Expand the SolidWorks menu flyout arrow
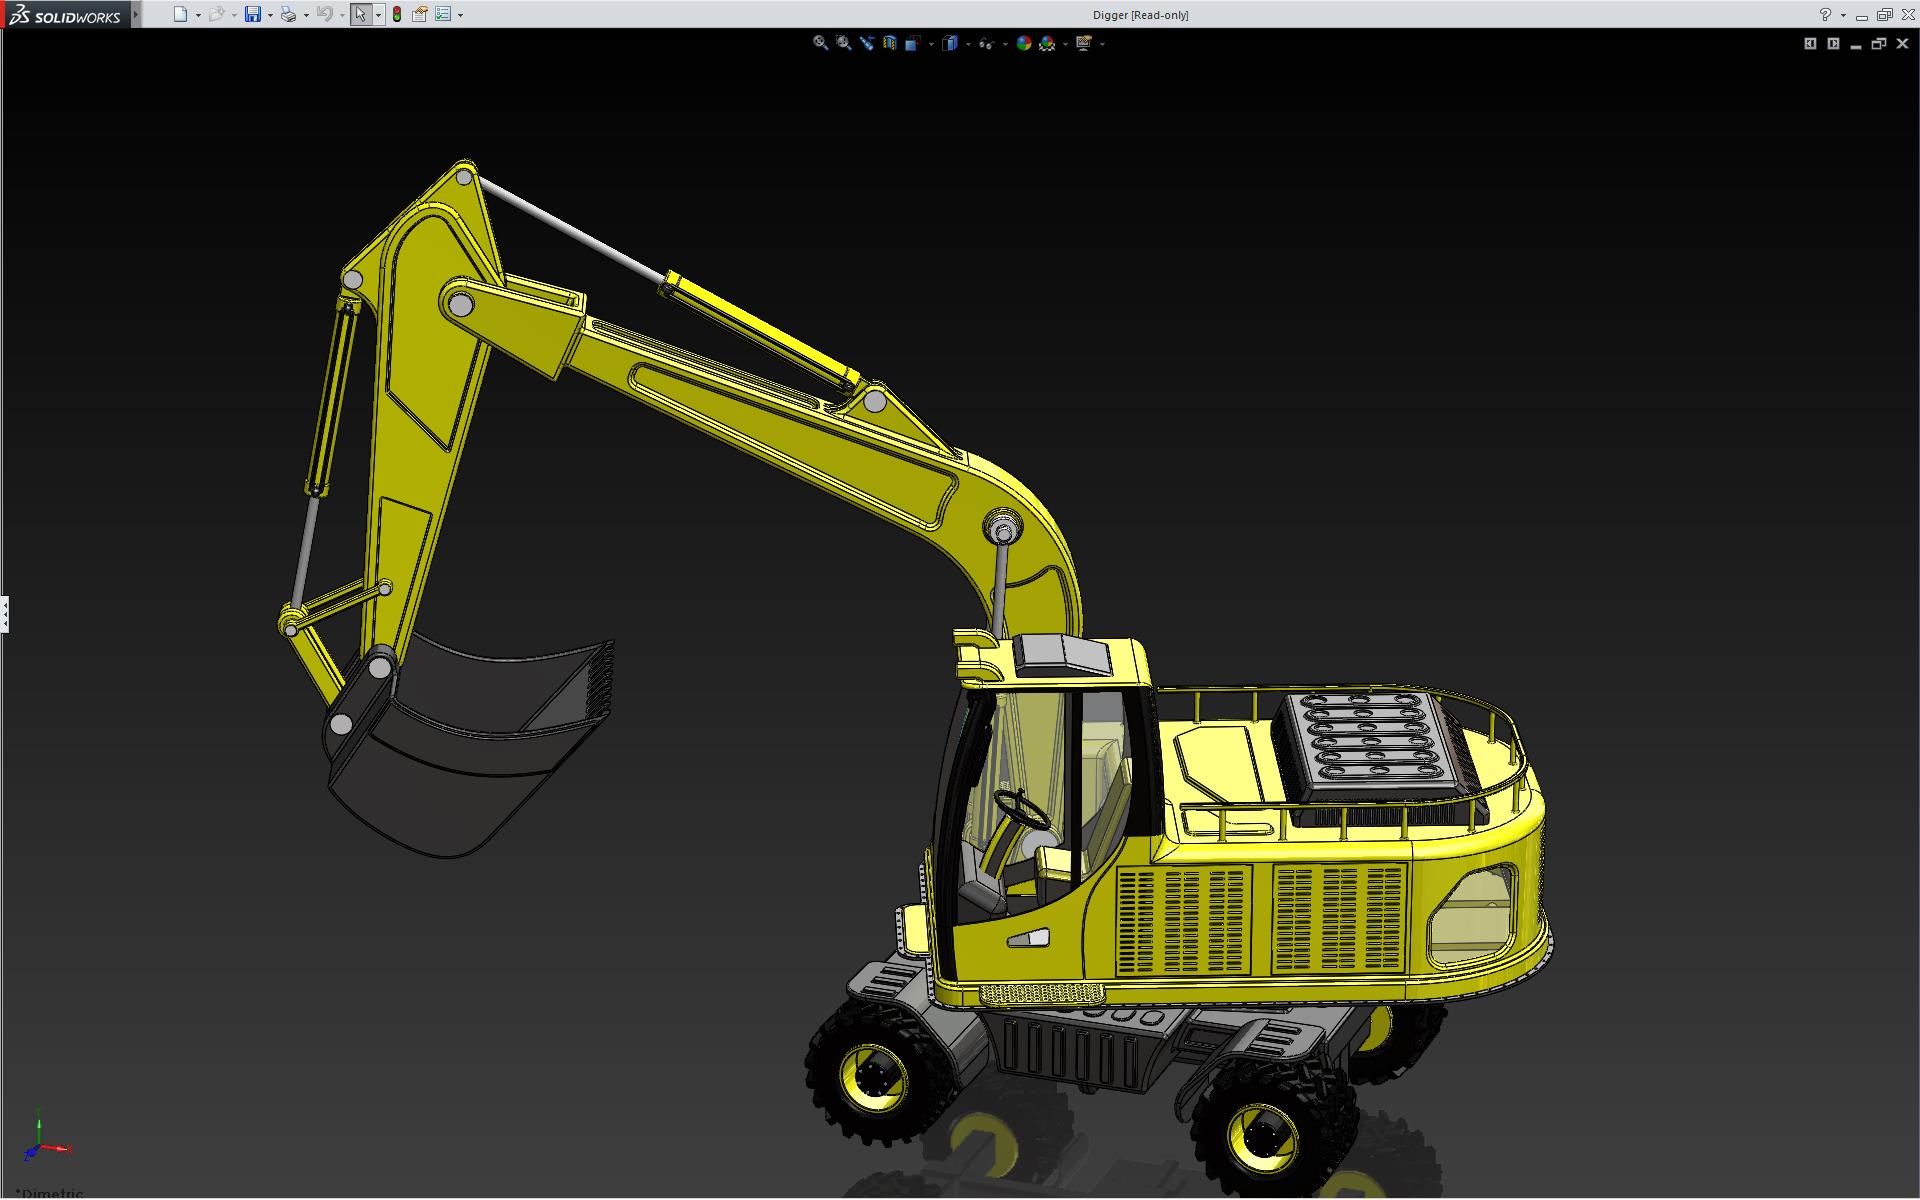The height and width of the screenshot is (1200, 1920). 136,14
